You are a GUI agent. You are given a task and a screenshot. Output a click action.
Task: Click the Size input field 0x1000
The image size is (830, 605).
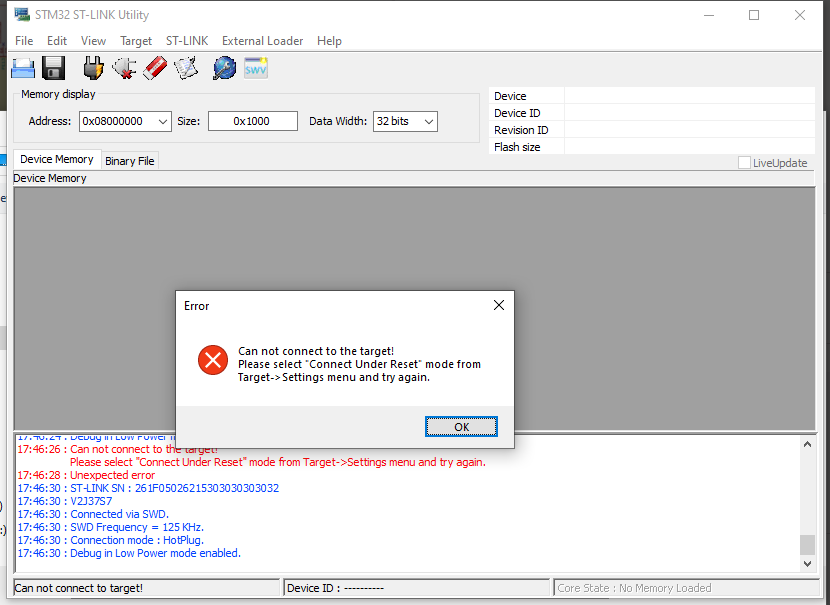pos(252,121)
